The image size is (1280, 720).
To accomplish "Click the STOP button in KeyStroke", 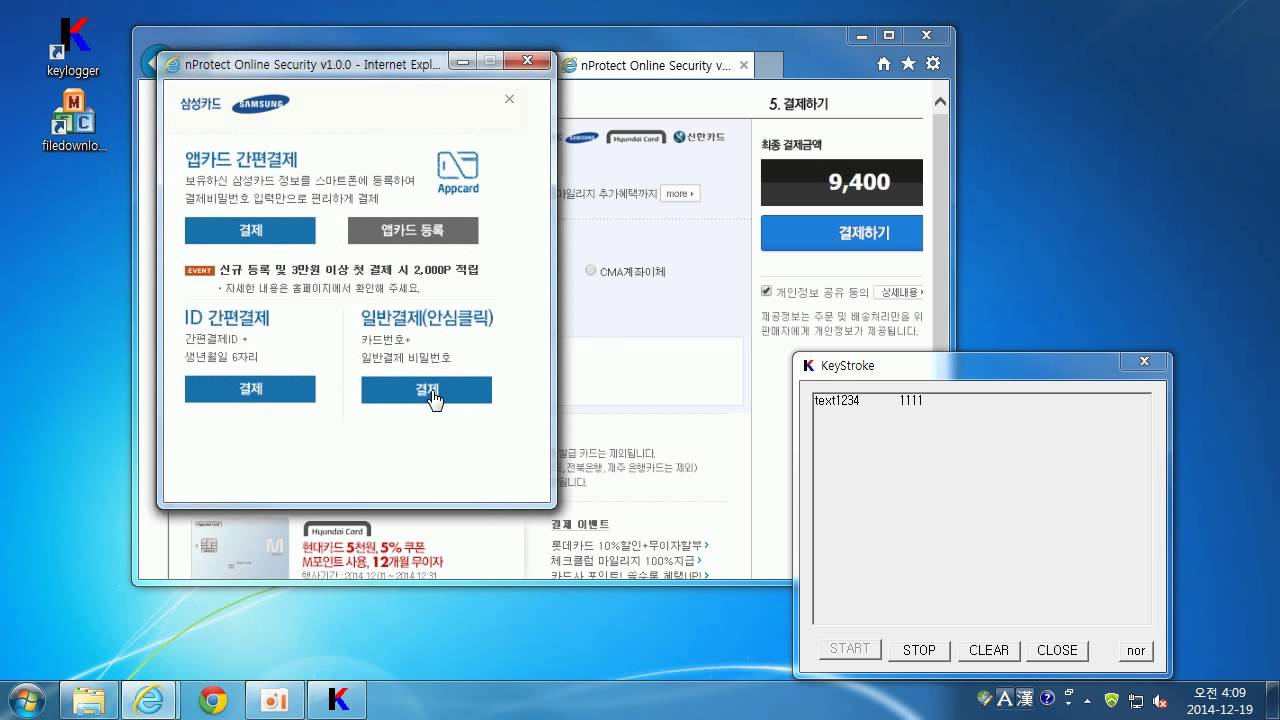I will tap(919, 650).
